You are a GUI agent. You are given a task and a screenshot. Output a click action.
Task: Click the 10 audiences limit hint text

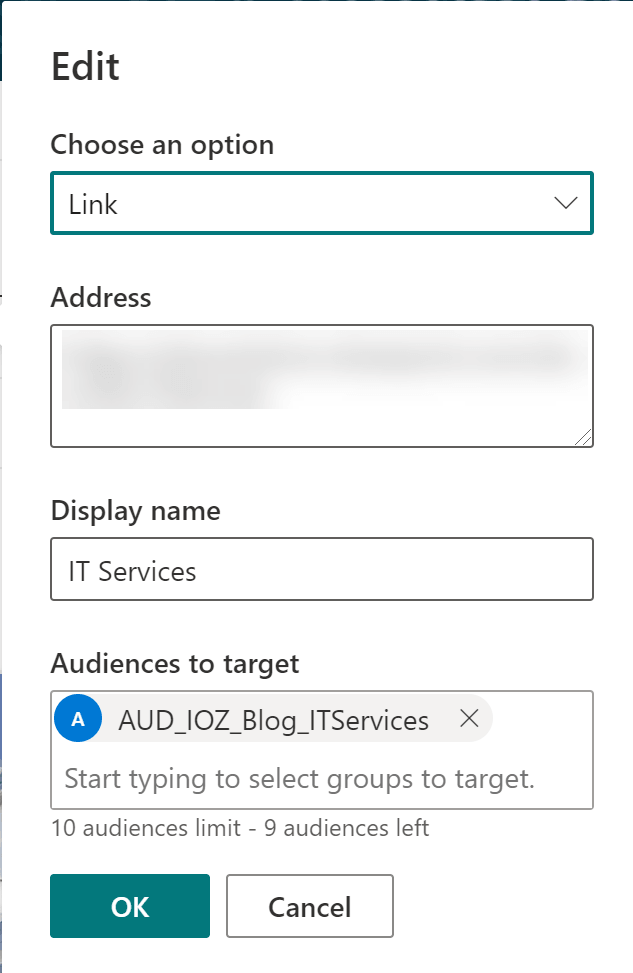click(239, 827)
